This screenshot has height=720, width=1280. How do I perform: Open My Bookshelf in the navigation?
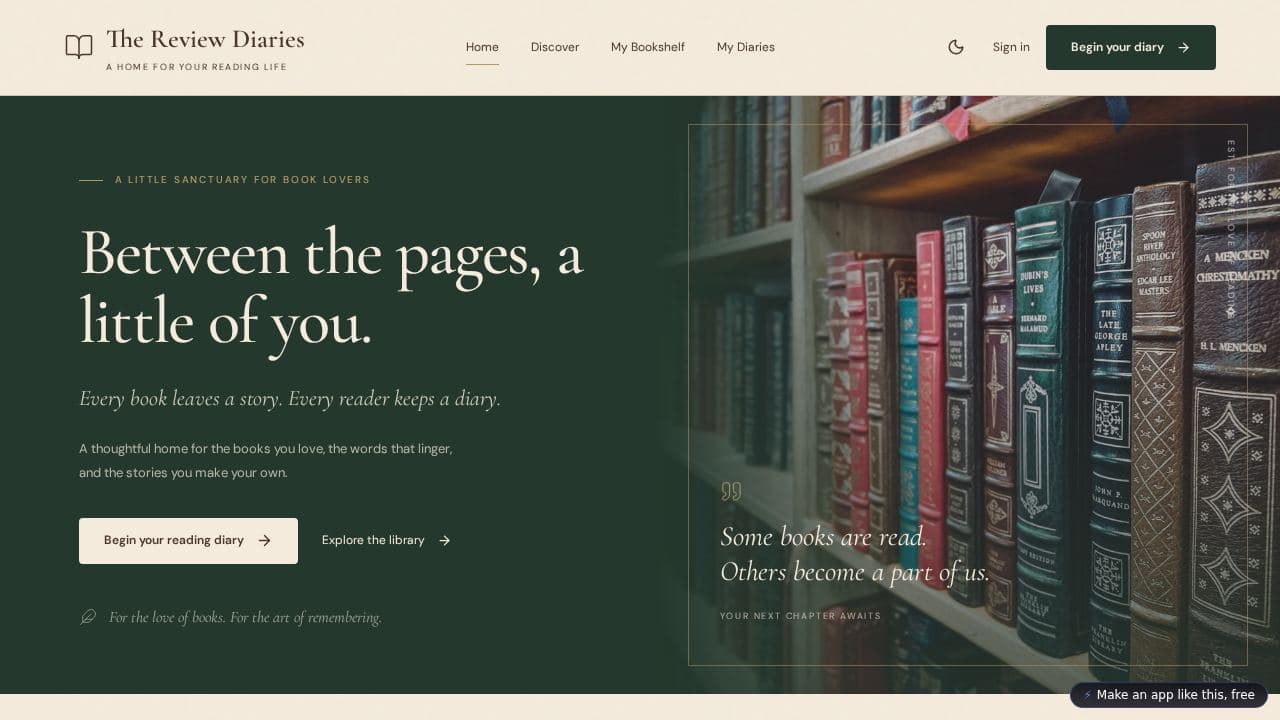(x=648, y=47)
